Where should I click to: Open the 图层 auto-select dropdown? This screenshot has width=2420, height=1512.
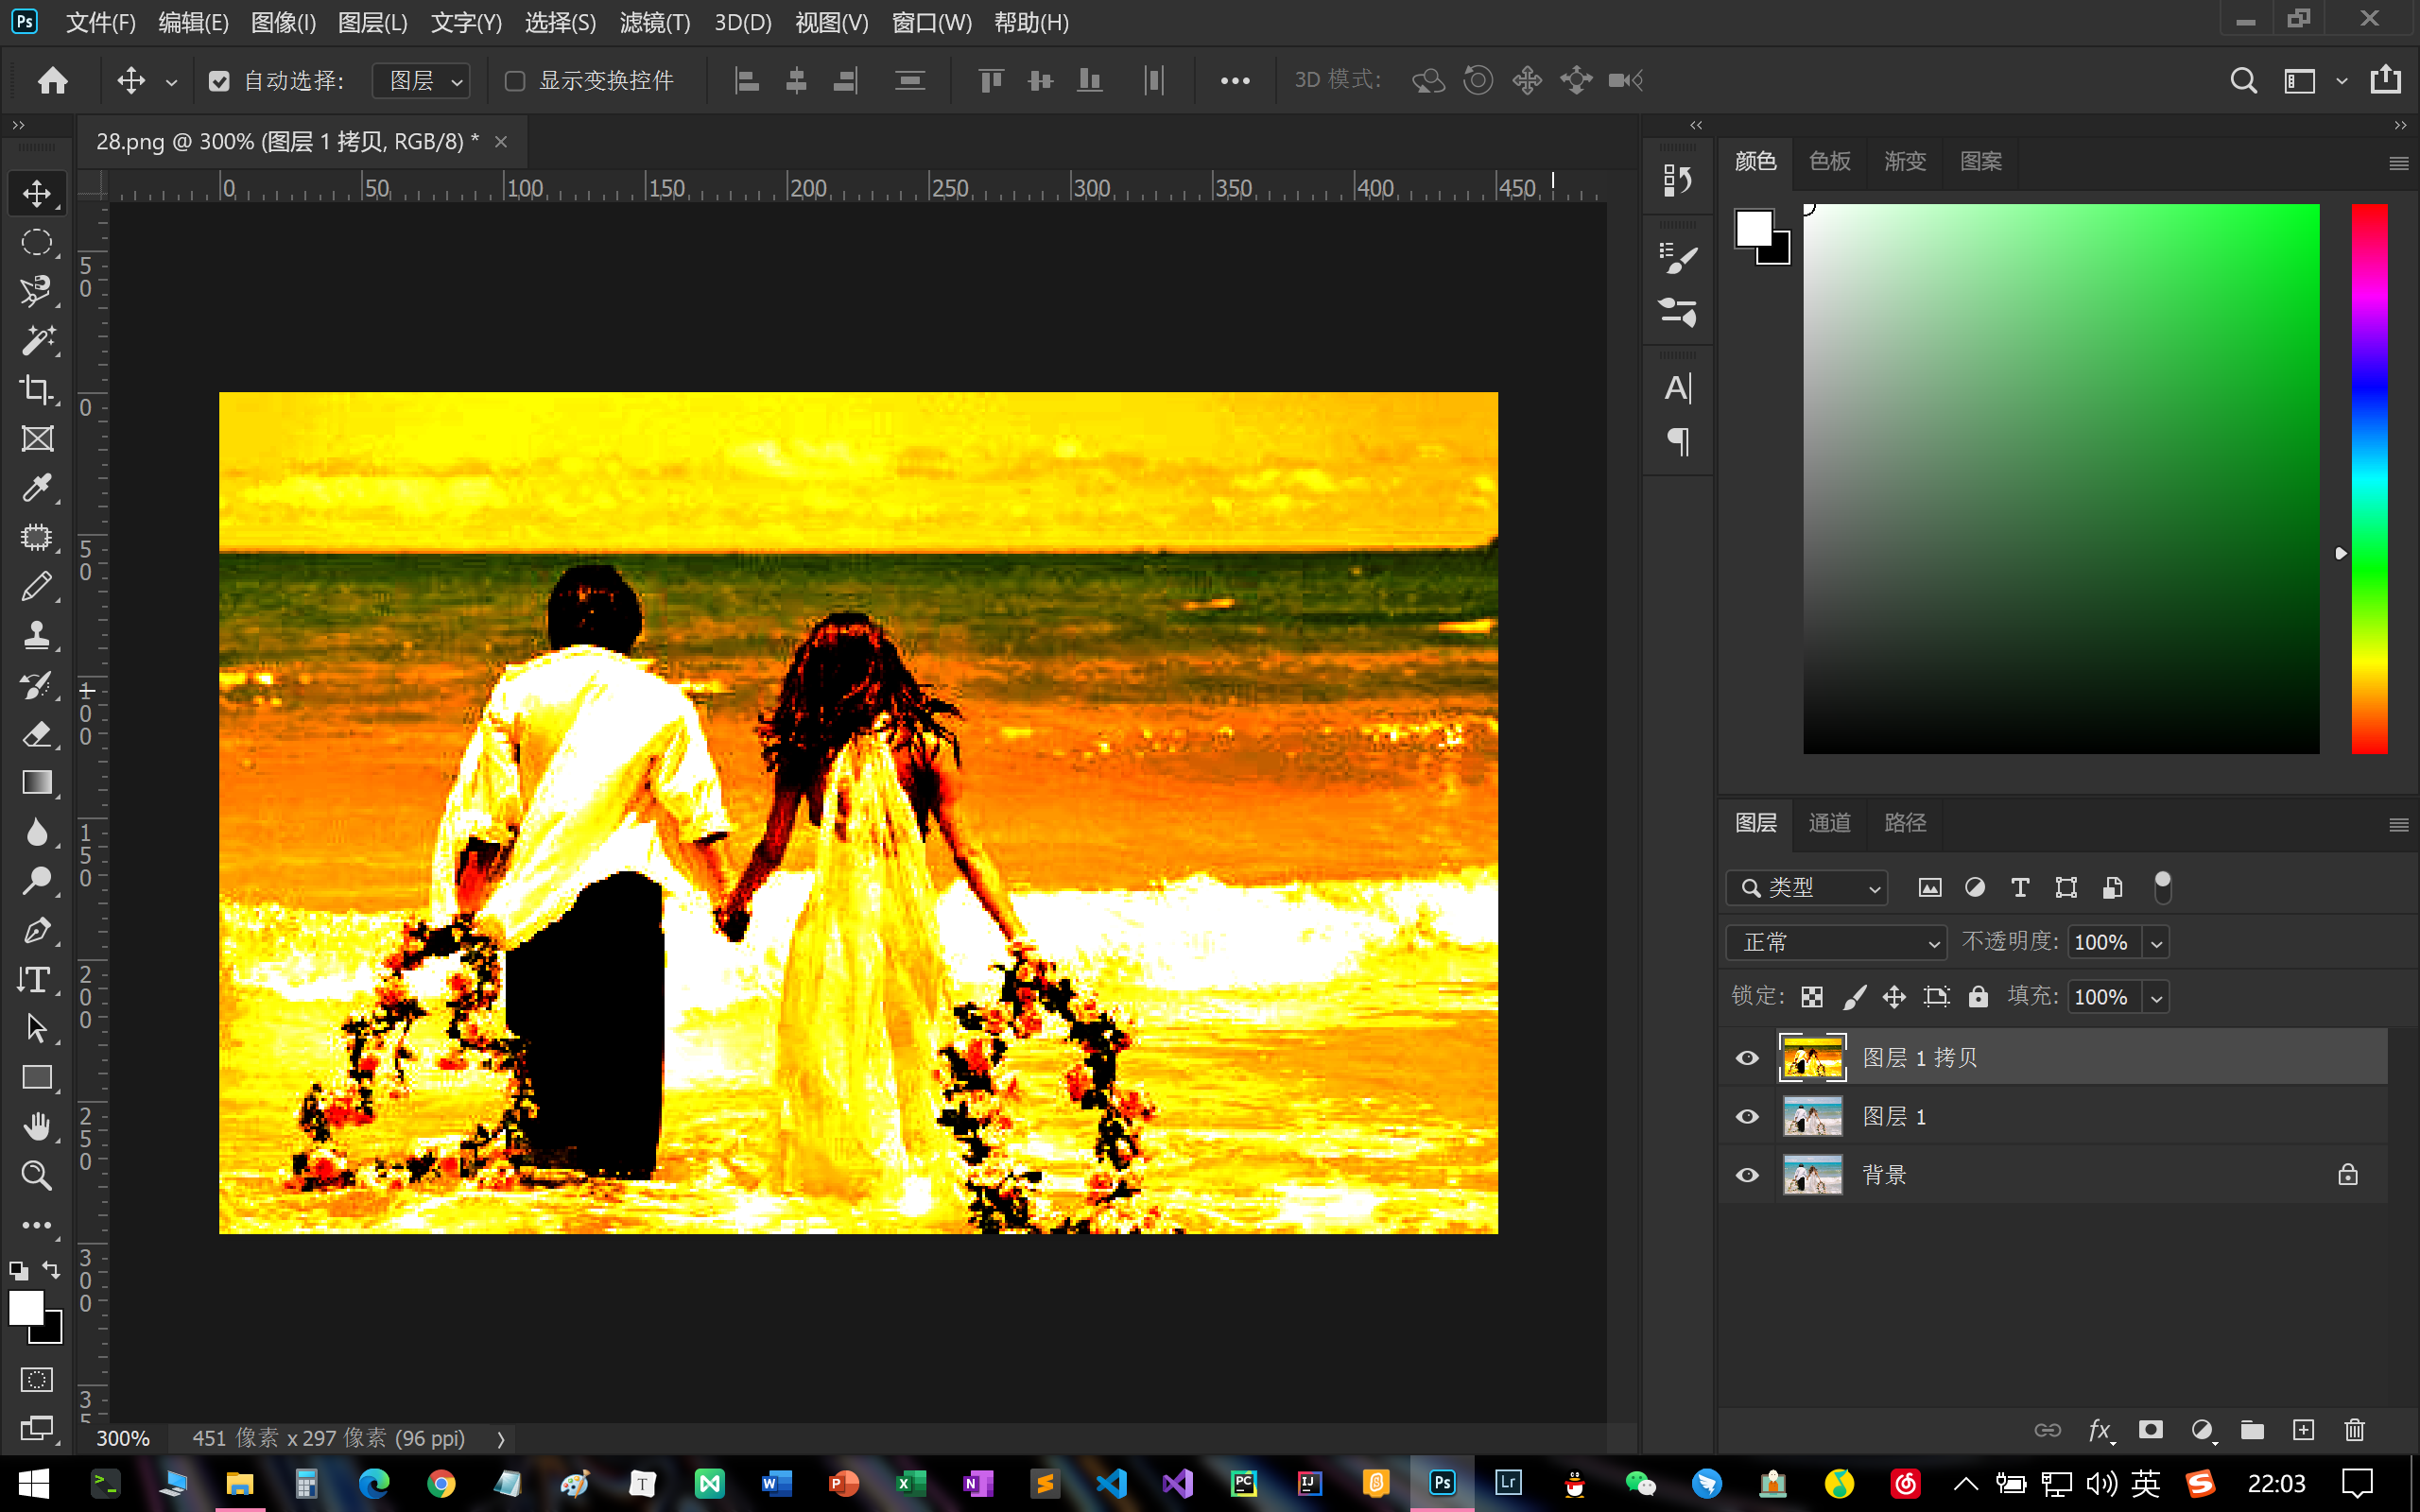[421, 81]
